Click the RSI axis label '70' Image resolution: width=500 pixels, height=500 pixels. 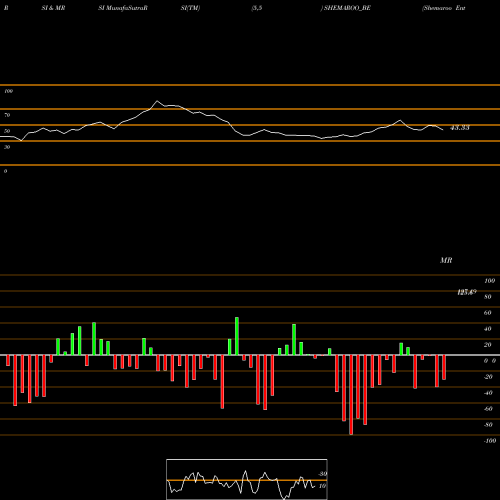click(x=7, y=115)
